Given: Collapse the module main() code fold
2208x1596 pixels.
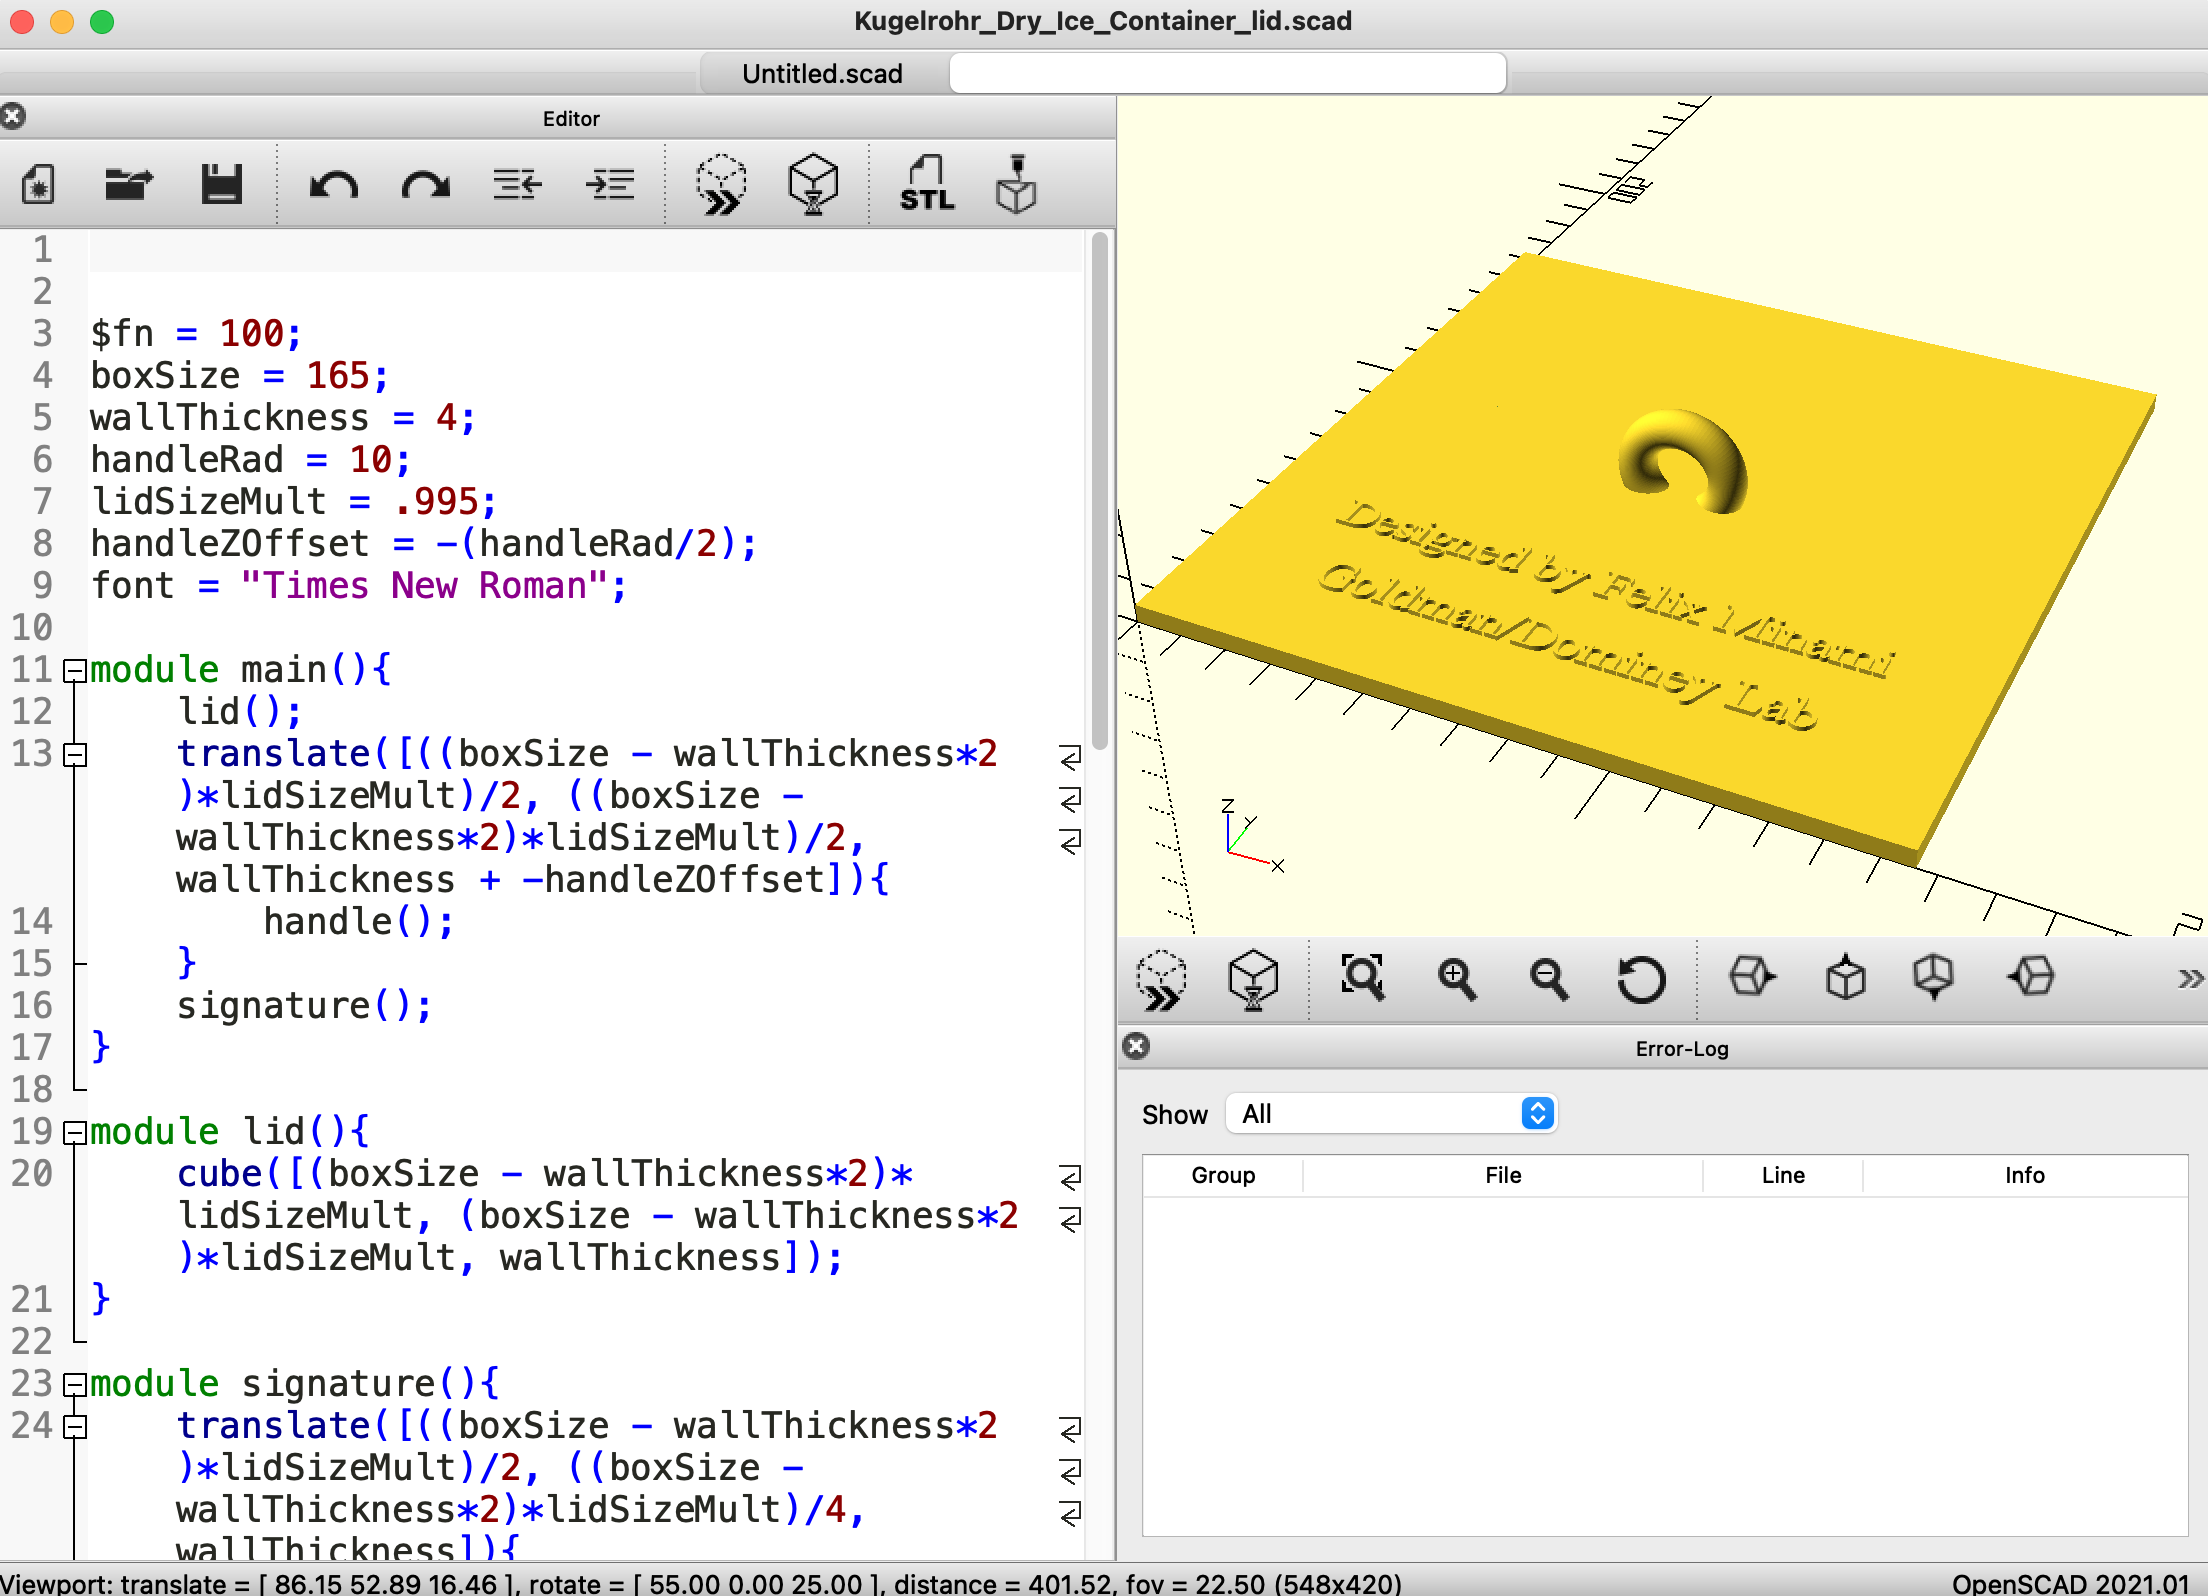Looking at the screenshot, I should (75, 670).
